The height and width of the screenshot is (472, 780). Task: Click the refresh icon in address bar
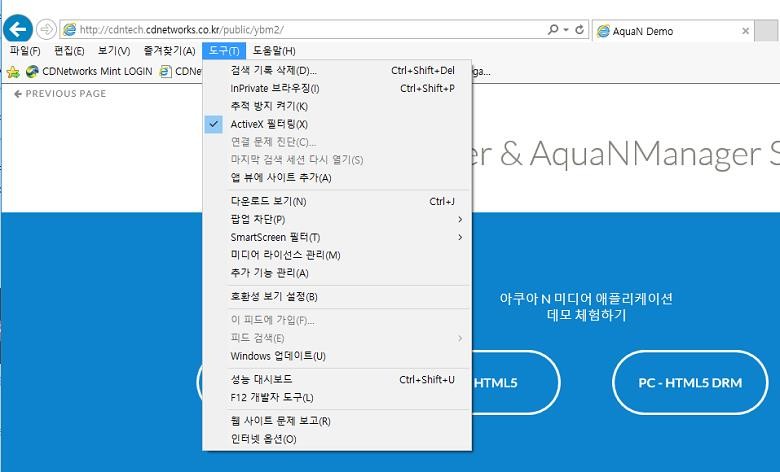[x=580, y=30]
